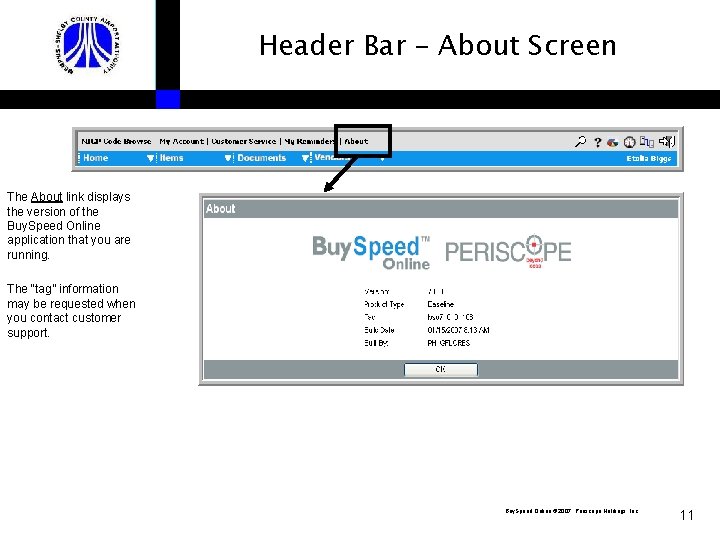The width and height of the screenshot is (720, 540).
Task: Open the My Account link
Action: click(181, 141)
